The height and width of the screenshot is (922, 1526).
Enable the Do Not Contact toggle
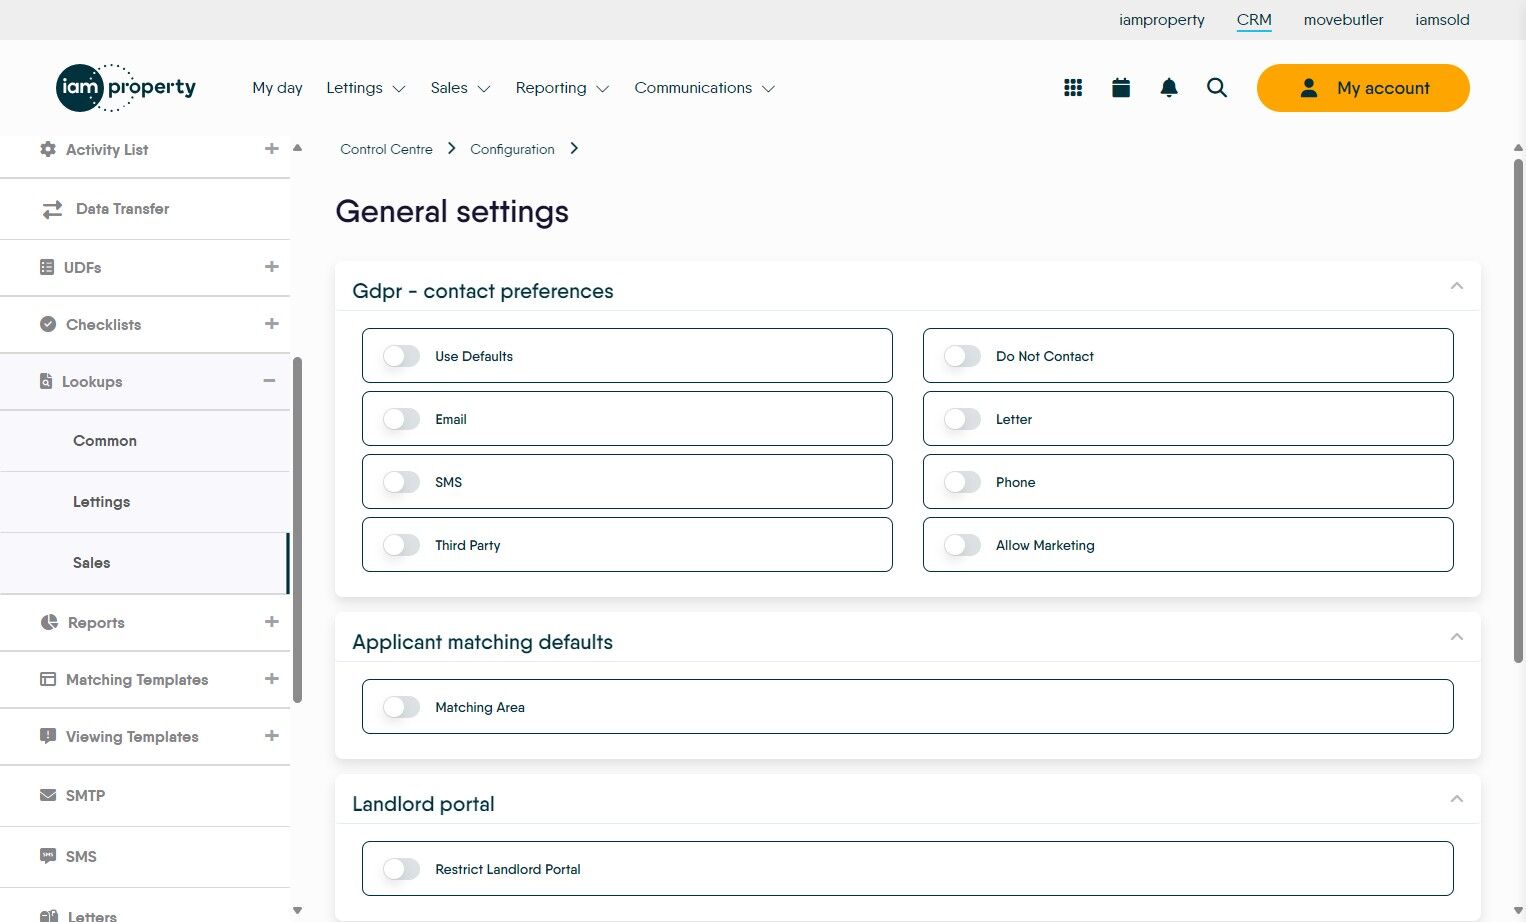tap(963, 356)
